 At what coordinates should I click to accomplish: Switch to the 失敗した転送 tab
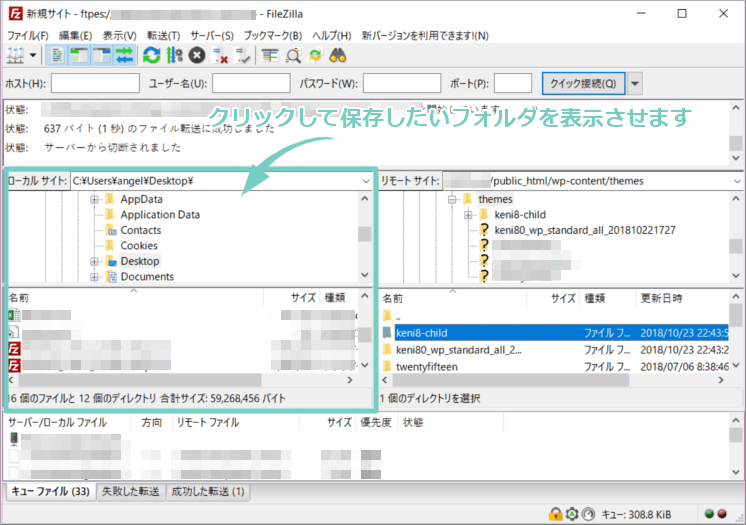130,491
